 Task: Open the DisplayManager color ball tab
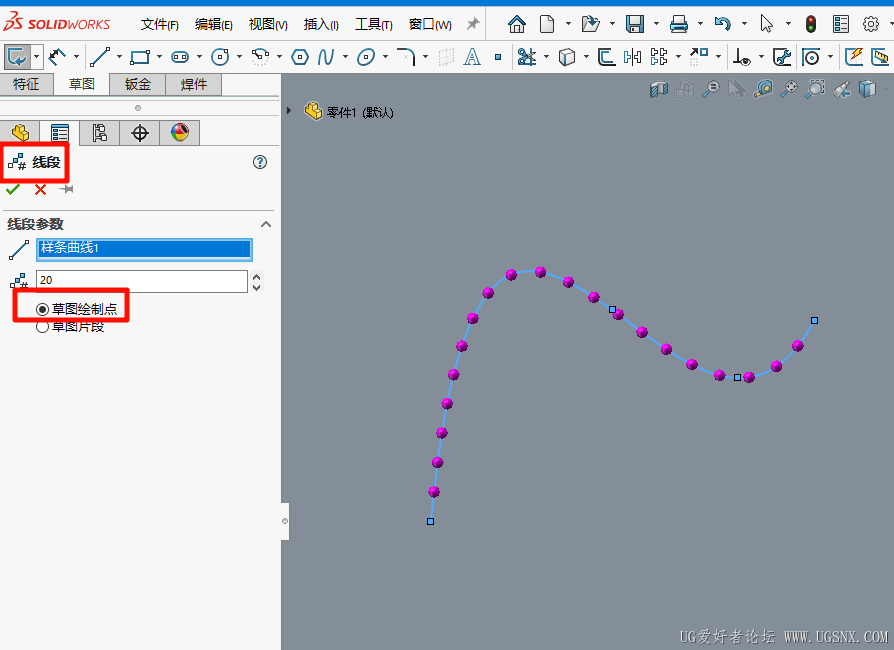[x=180, y=133]
